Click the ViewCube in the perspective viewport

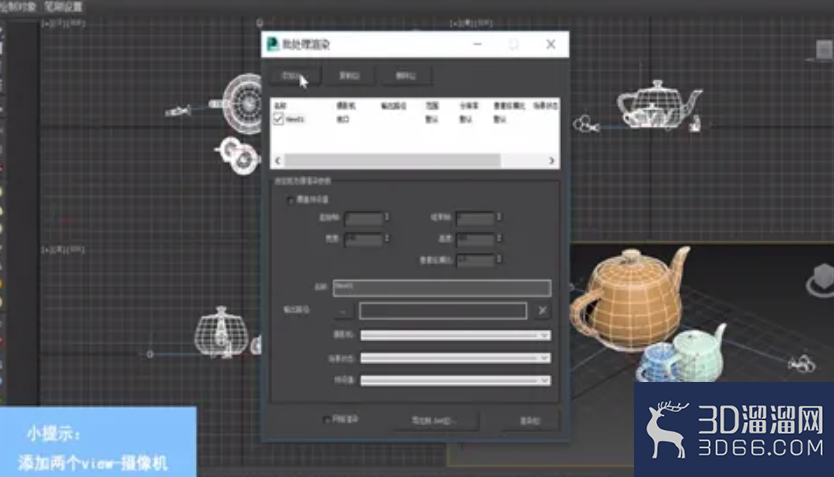[821, 281]
